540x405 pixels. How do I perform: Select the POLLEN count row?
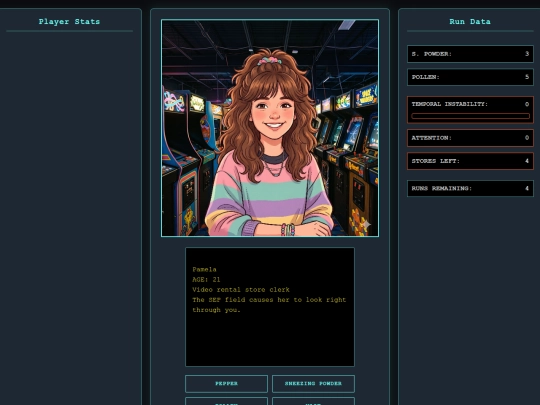tap(470, 77)
